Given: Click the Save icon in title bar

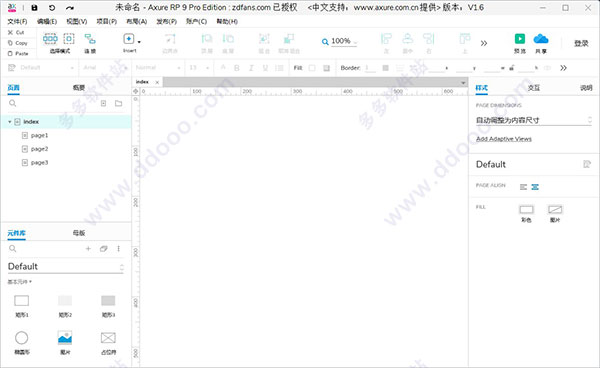Looking at the screenshot, I should [34, 8].
